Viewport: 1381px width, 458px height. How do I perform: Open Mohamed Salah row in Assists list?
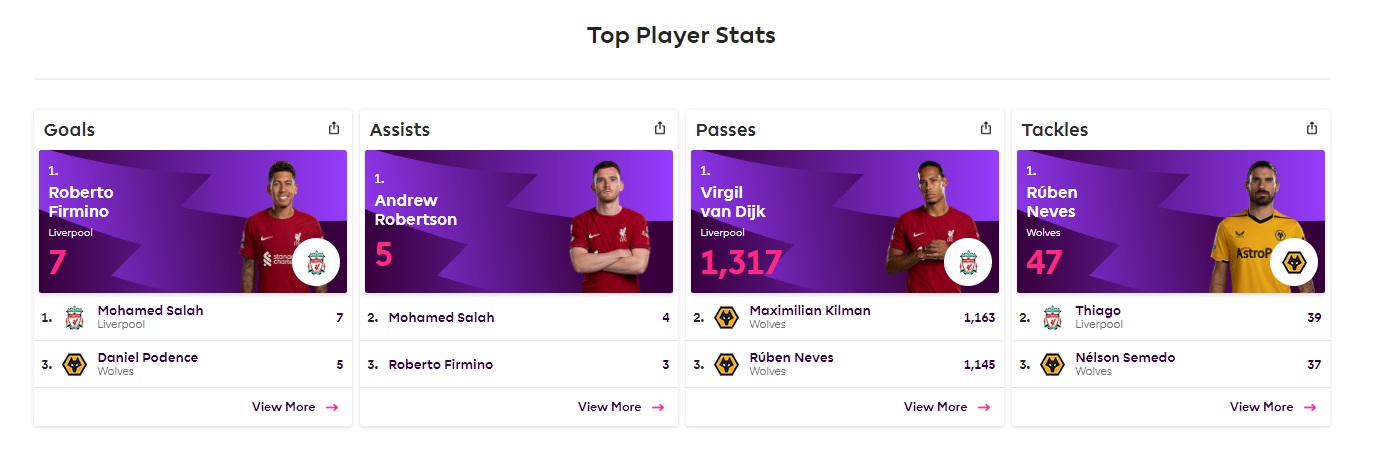tap(519, 318)
